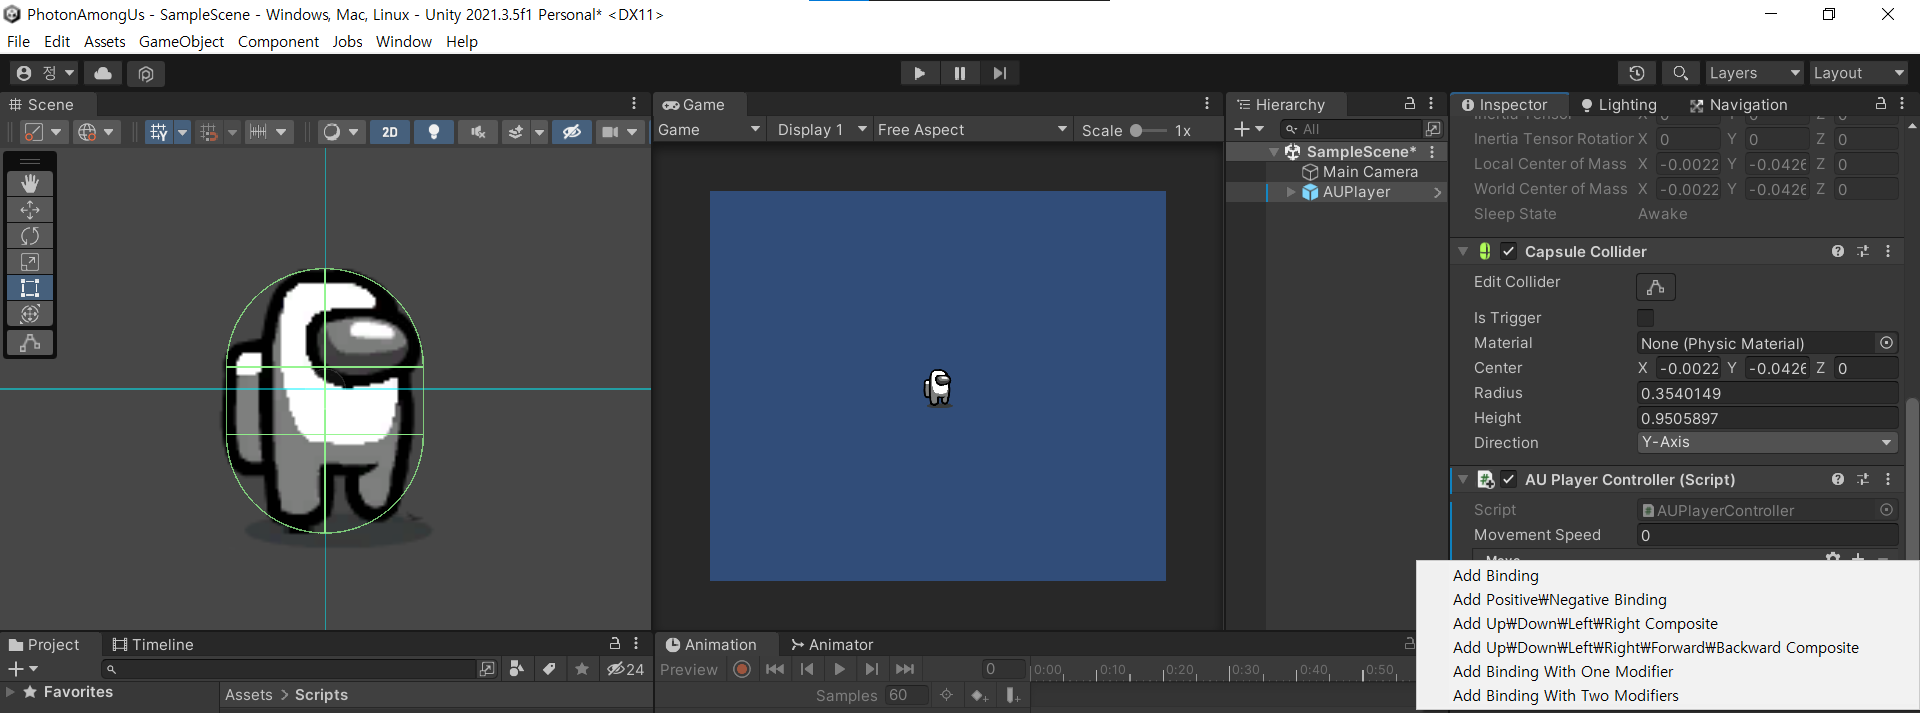
Task: Adjust Game view Scale slider
Action: click(1147, 131)
